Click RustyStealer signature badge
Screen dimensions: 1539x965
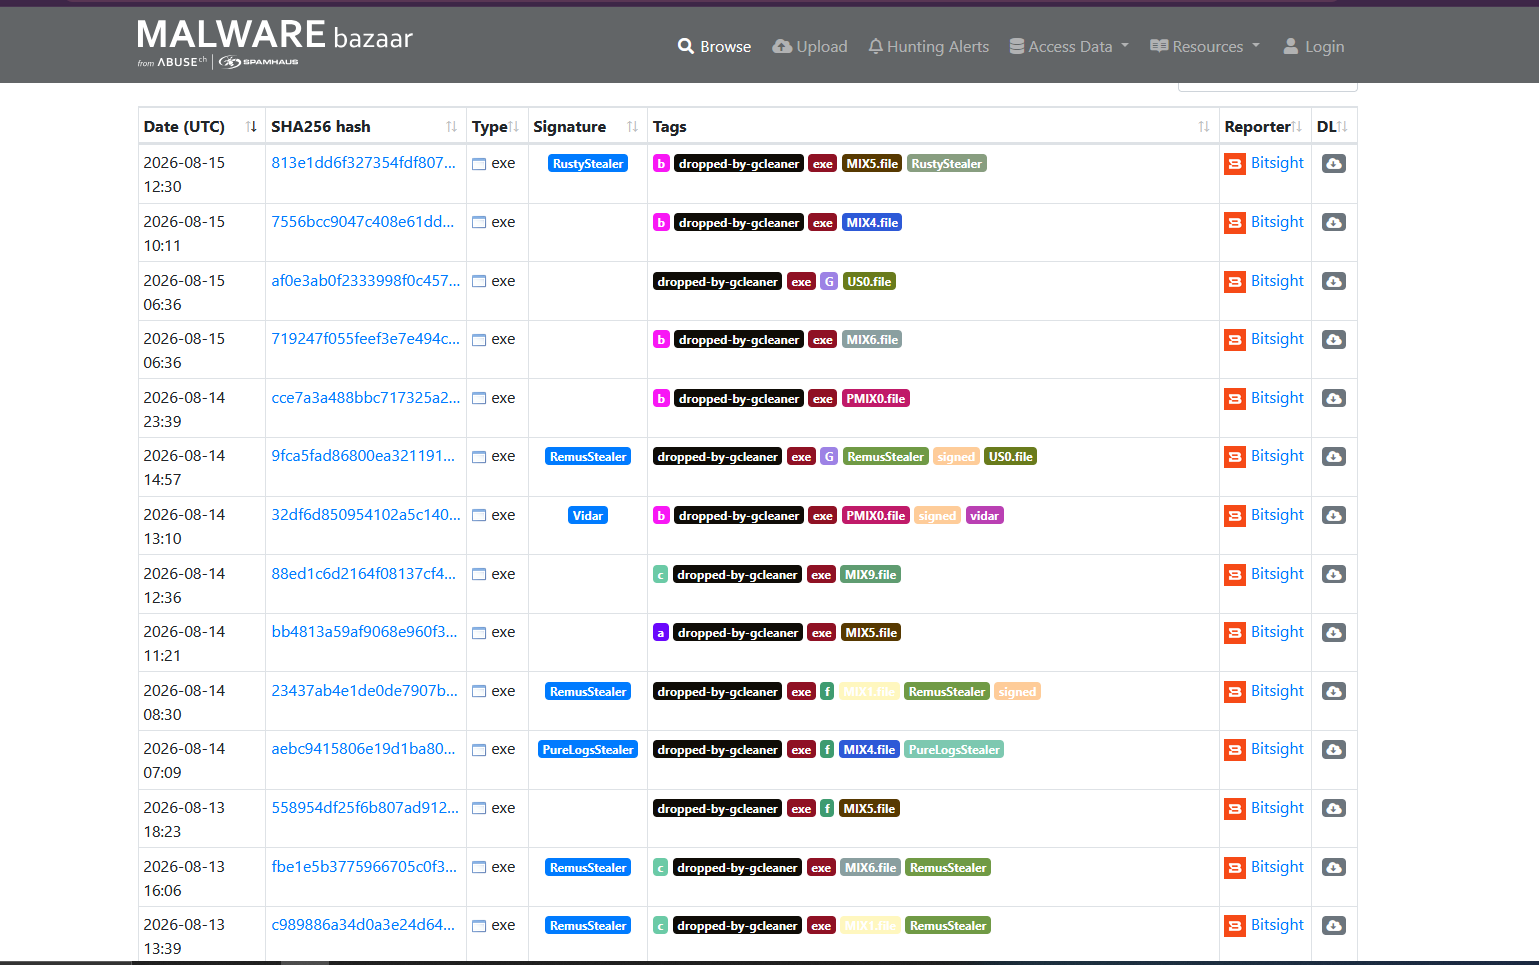pyautogui.click(x=588, y=164)
